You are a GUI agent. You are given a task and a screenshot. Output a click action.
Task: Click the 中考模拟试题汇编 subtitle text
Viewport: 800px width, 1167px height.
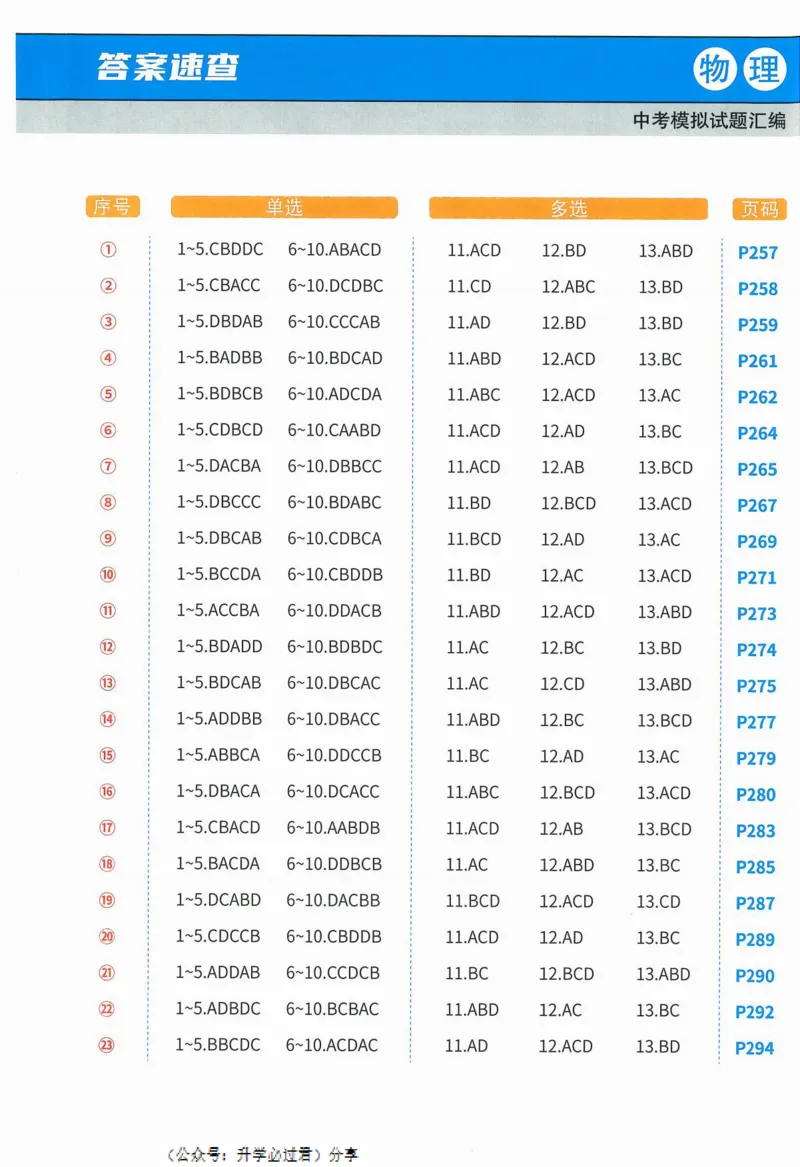709,120
